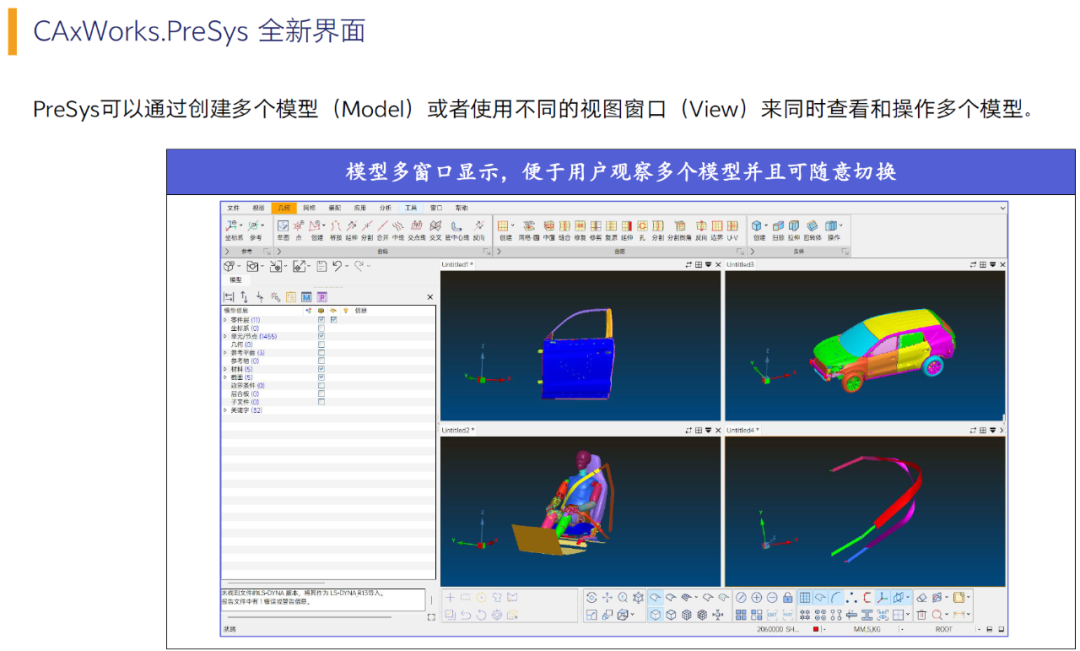The width and height of the screenshot is (1080, 651).
Task: Activate the Untitled3 view window title
Action: coord(740,265)
